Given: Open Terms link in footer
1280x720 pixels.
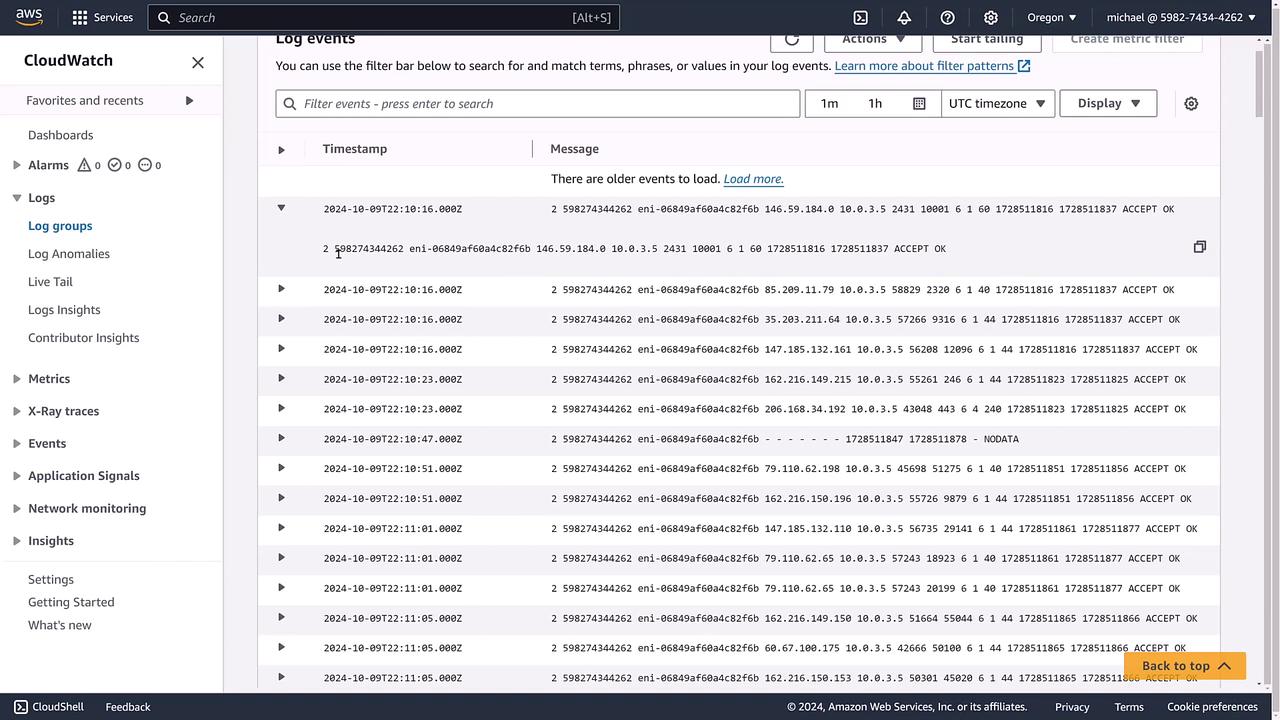Looking at the screenshot, I should coord(1129,707).
